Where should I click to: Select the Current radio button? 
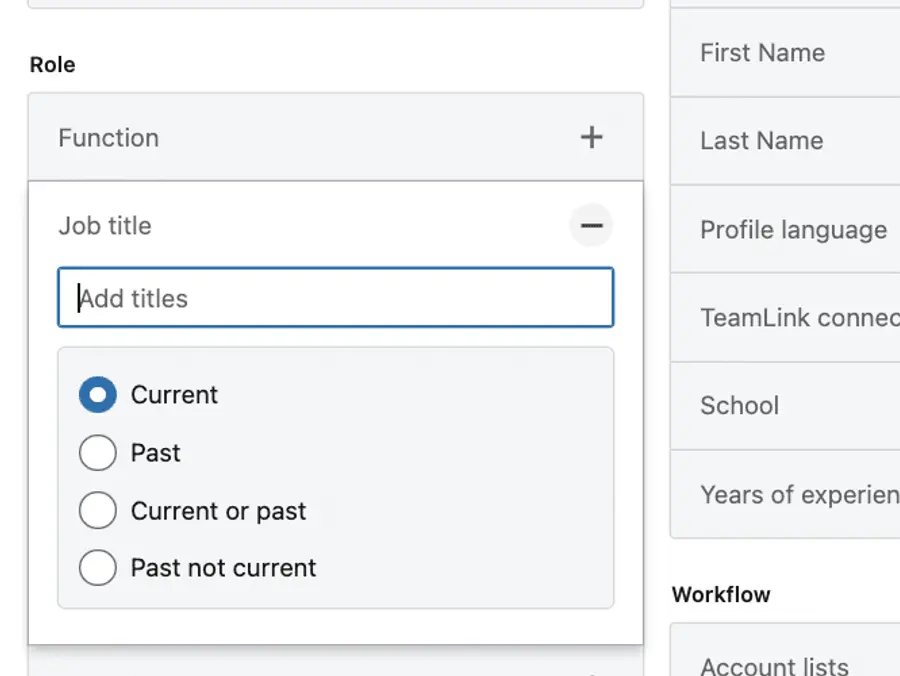(97, 394)
